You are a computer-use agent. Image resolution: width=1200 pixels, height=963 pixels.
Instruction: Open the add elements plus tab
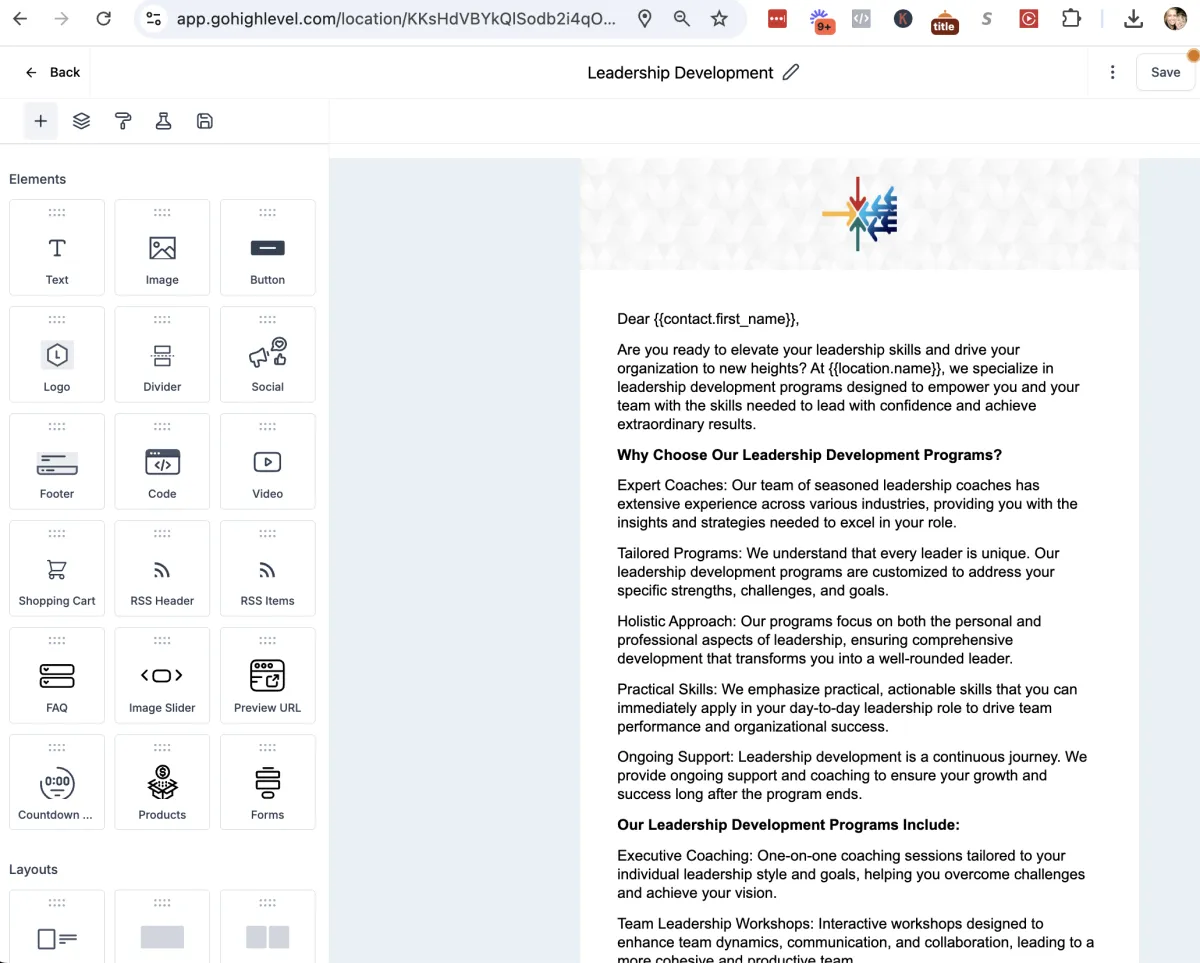pyautogui.click(x=40, y=121)
